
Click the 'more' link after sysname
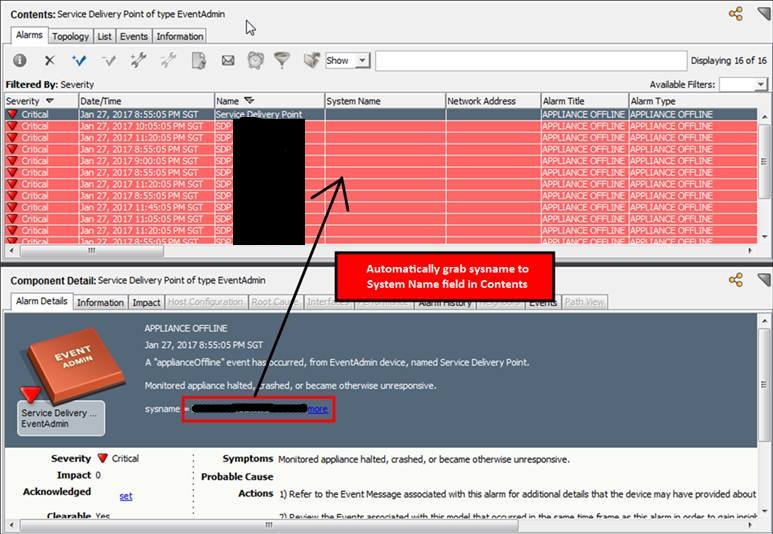coord(317,409)
